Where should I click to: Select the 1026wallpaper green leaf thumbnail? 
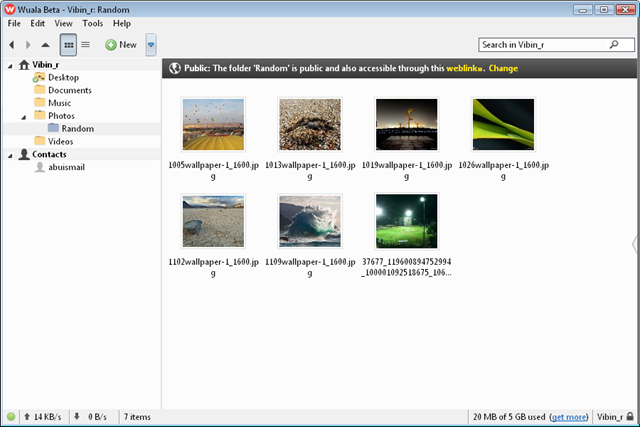click(x=503, y=125)
